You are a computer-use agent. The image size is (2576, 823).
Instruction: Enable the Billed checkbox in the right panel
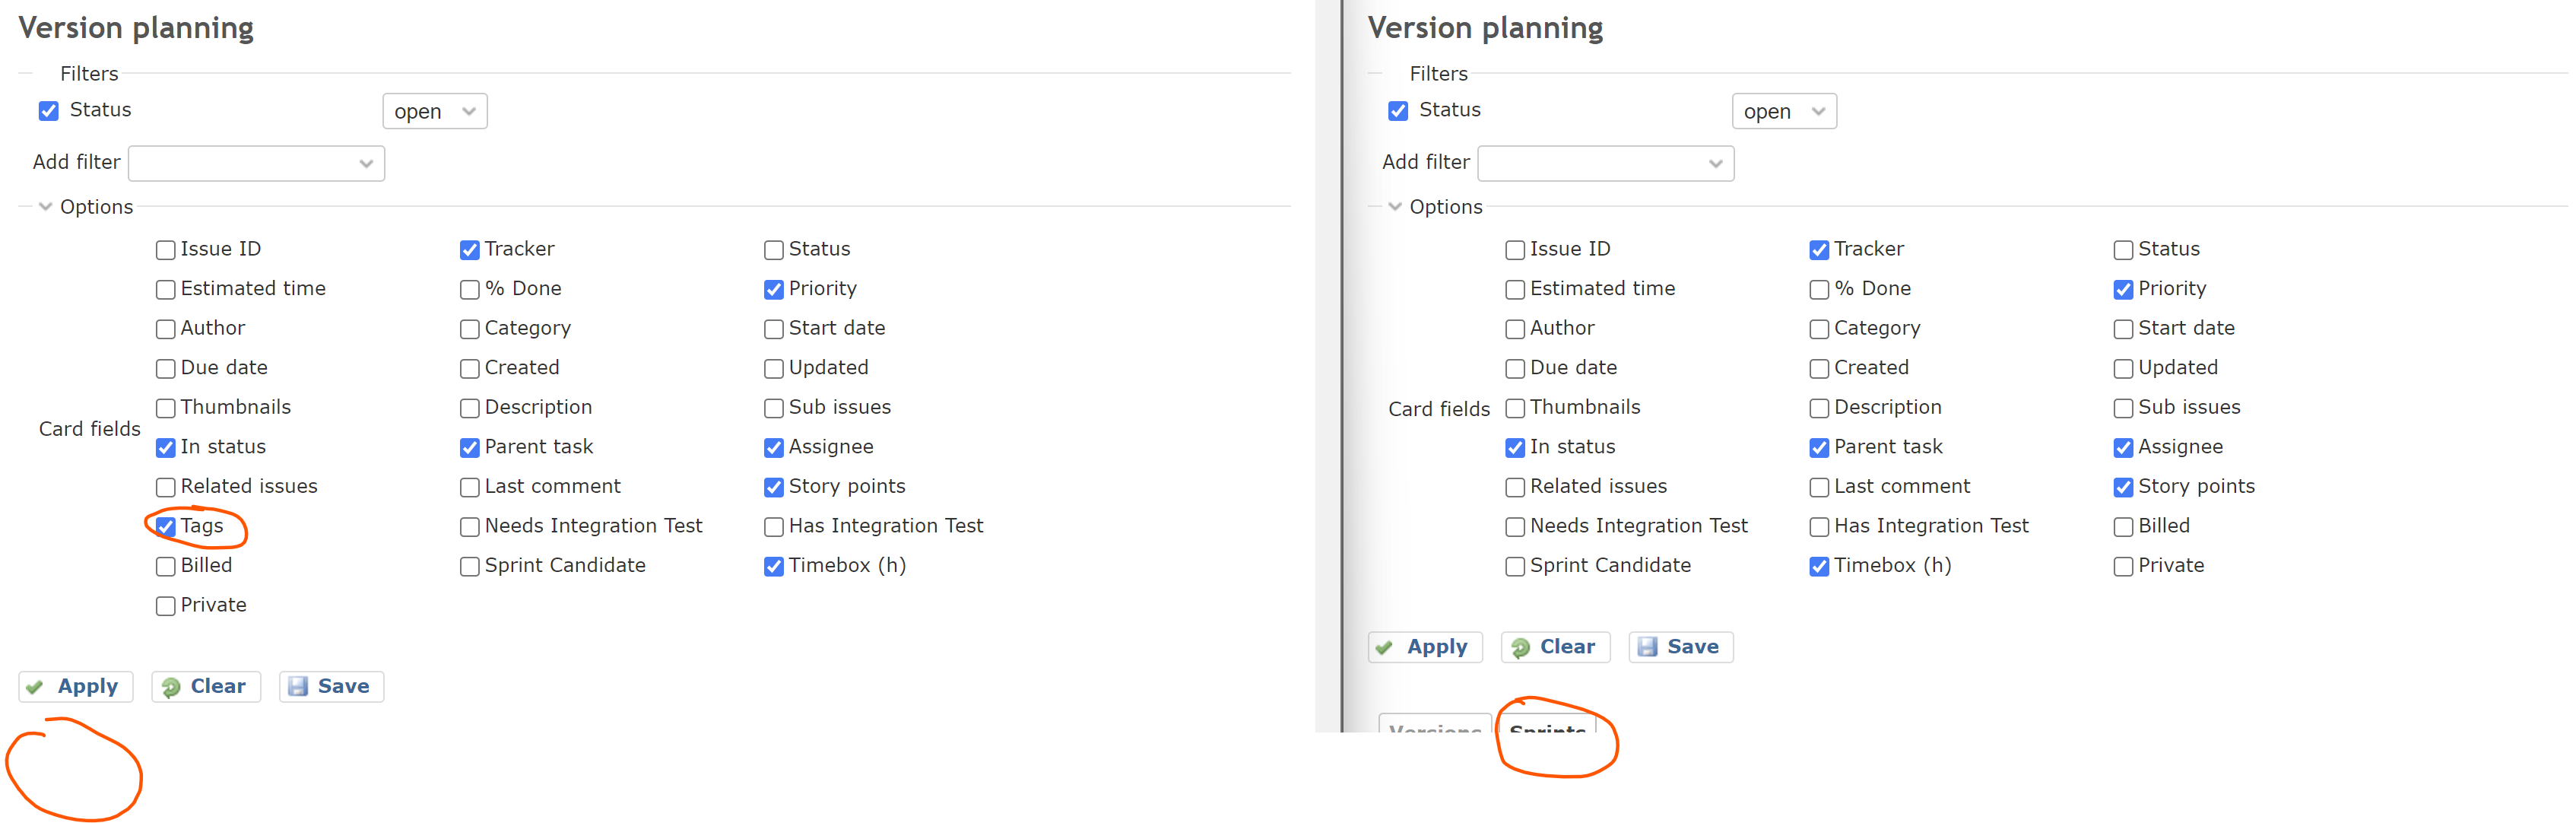coord(2123,527)
